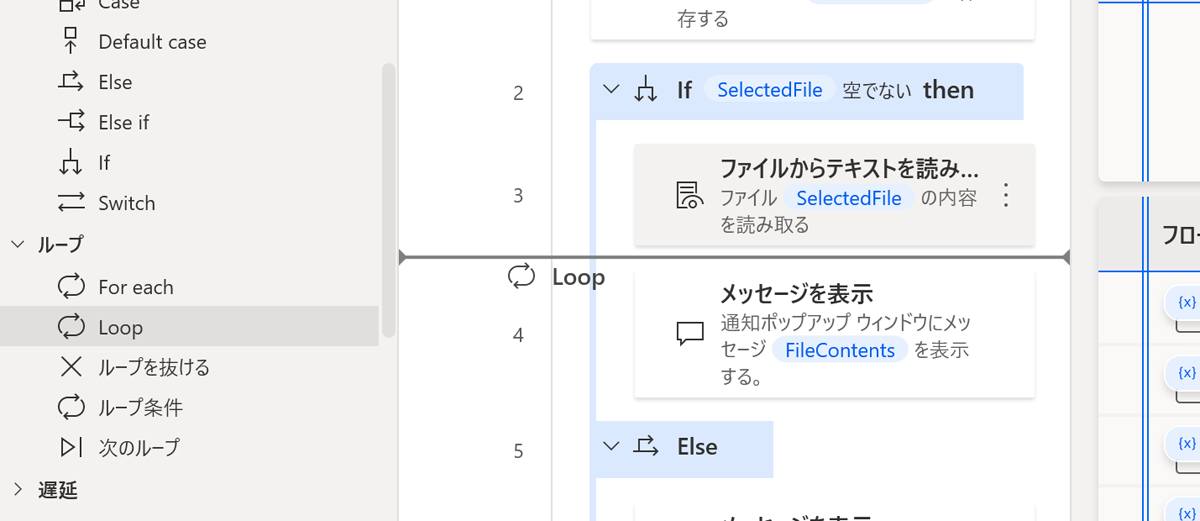Click the message bubble icon in step 4

(x=690, y=334)
